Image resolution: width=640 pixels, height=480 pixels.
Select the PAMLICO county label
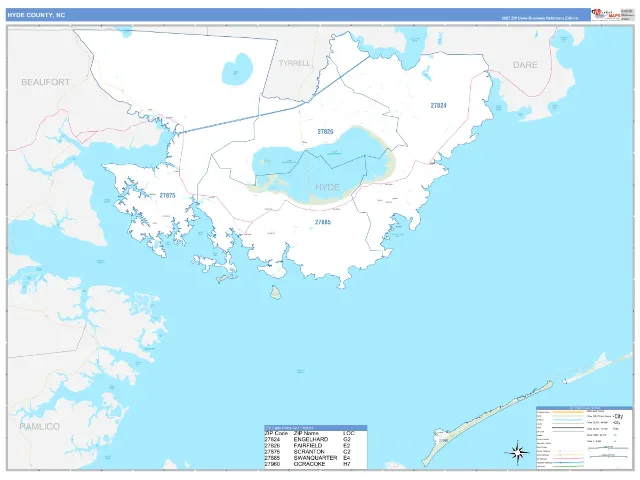[40, 427]
